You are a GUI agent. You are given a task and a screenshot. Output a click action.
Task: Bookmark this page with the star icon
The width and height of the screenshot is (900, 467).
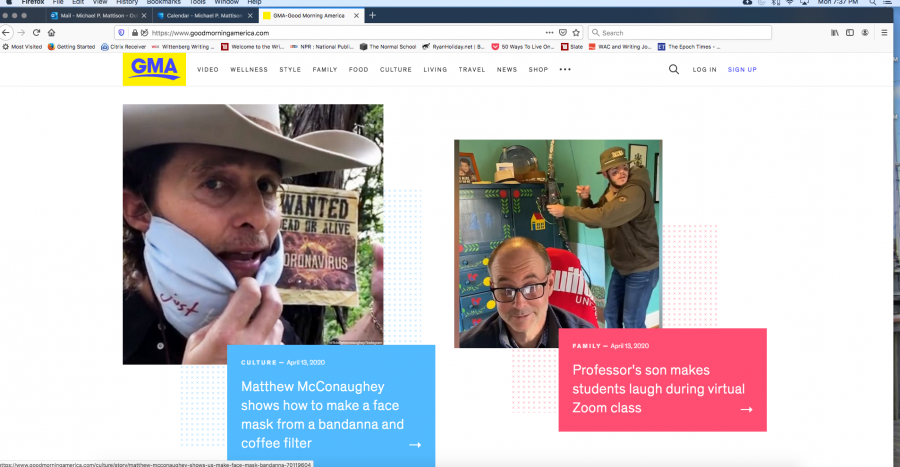point(576,33)
